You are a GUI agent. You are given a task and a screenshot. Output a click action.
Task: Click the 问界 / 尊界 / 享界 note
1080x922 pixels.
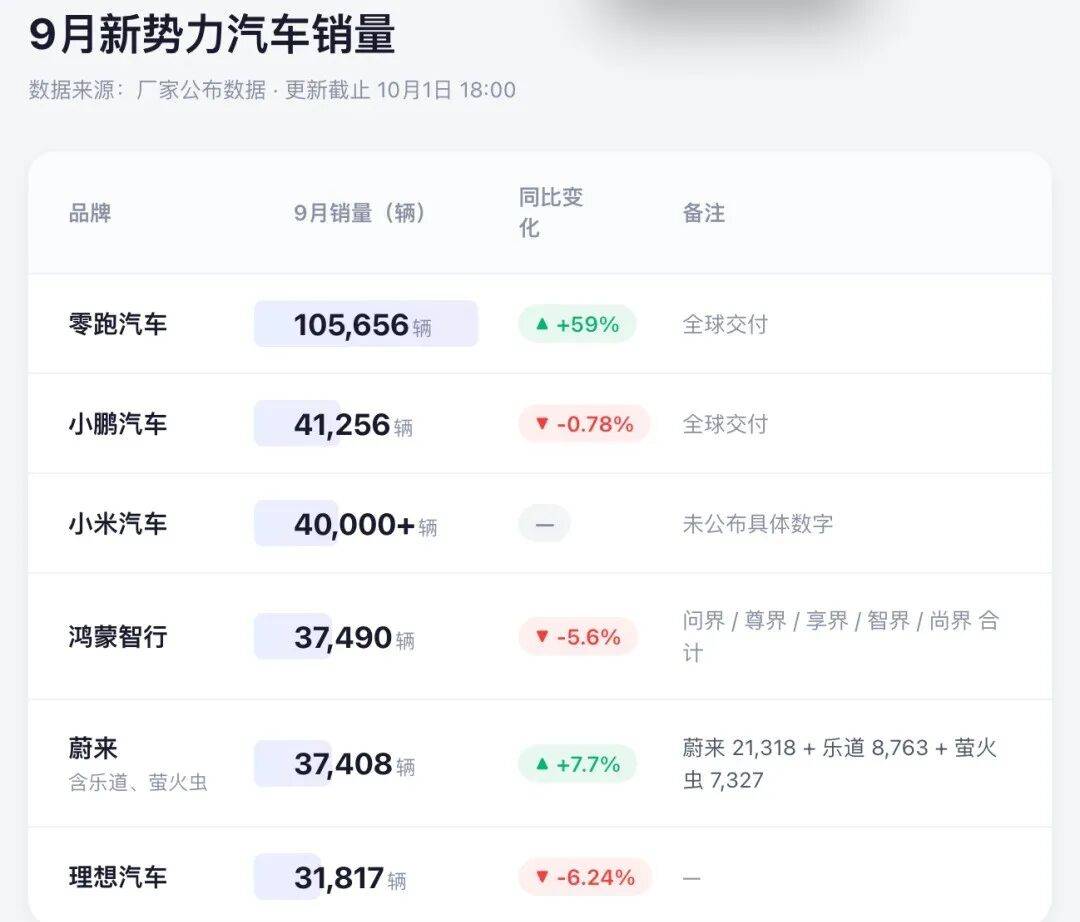pos(840,636)
